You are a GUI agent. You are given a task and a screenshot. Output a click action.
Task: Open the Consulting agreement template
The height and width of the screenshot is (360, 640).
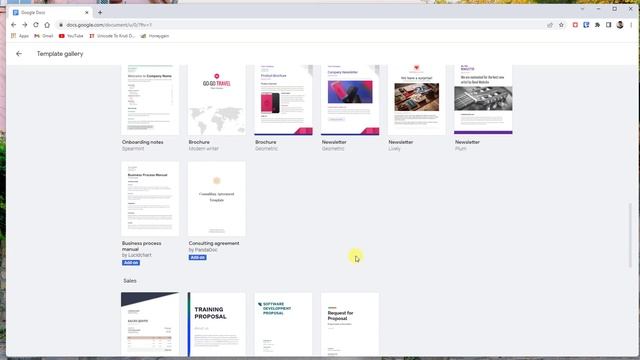click(217, 199)
